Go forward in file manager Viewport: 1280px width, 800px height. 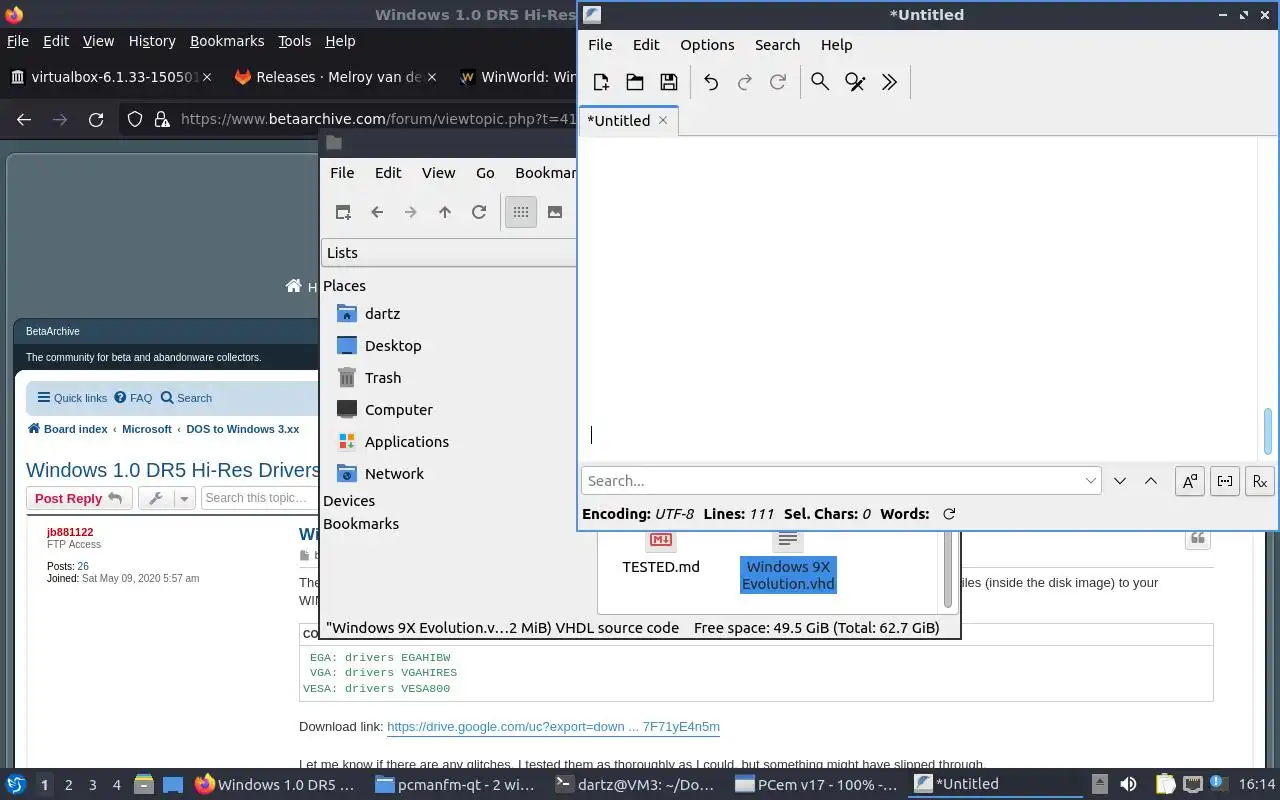pyautogui.click(x=411, y=212)
